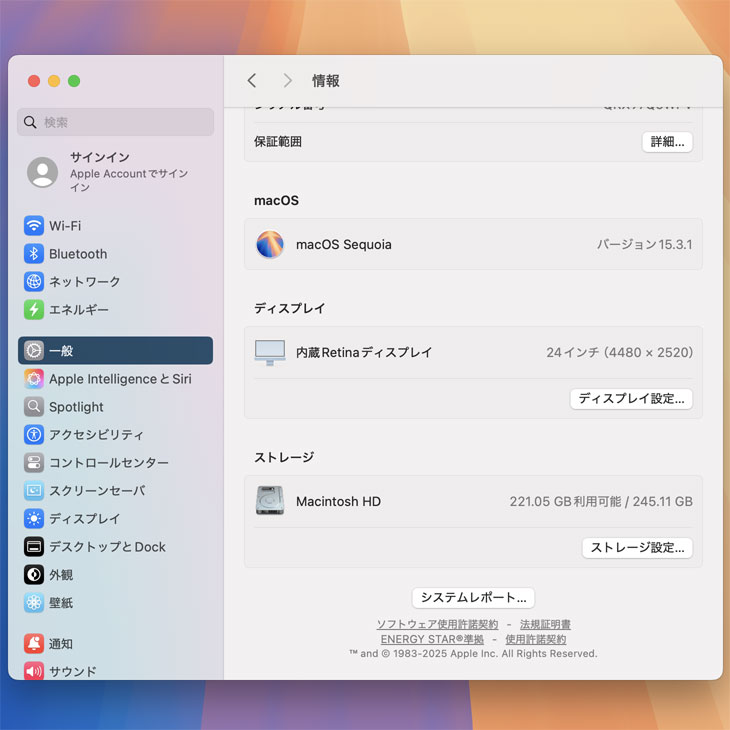Screen dimensions: 730x730
Task: Open 法規証明書 link
Action: [x=545, y=624]
